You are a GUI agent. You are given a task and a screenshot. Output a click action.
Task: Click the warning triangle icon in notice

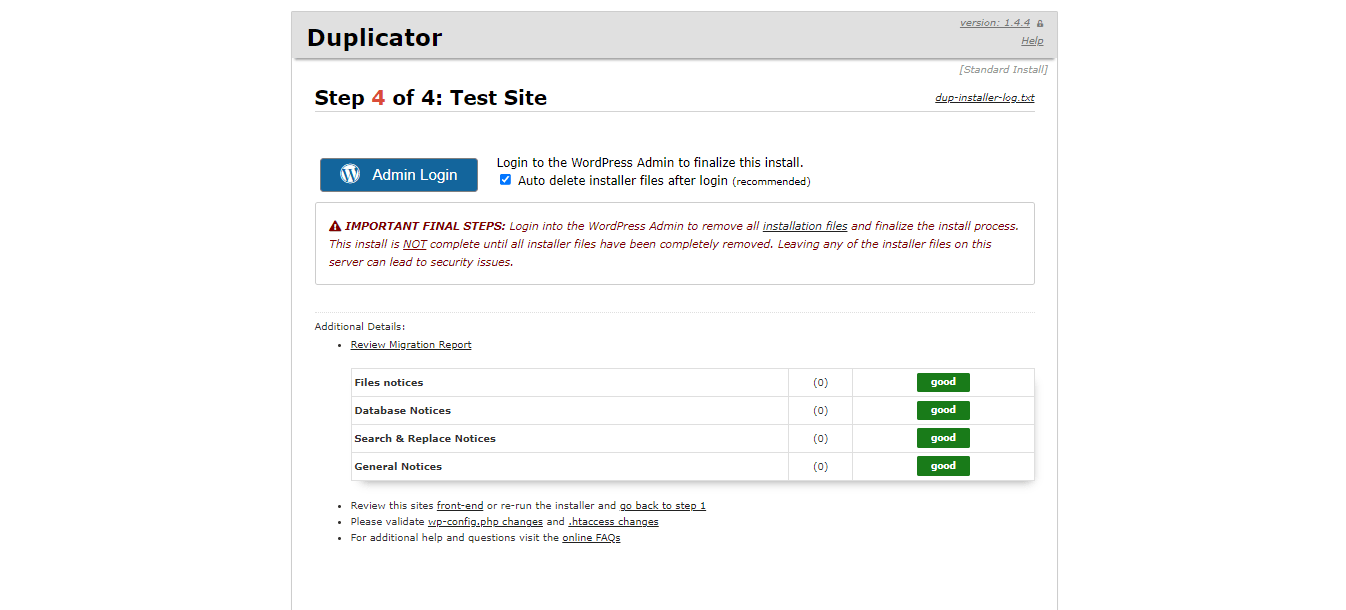335,226
